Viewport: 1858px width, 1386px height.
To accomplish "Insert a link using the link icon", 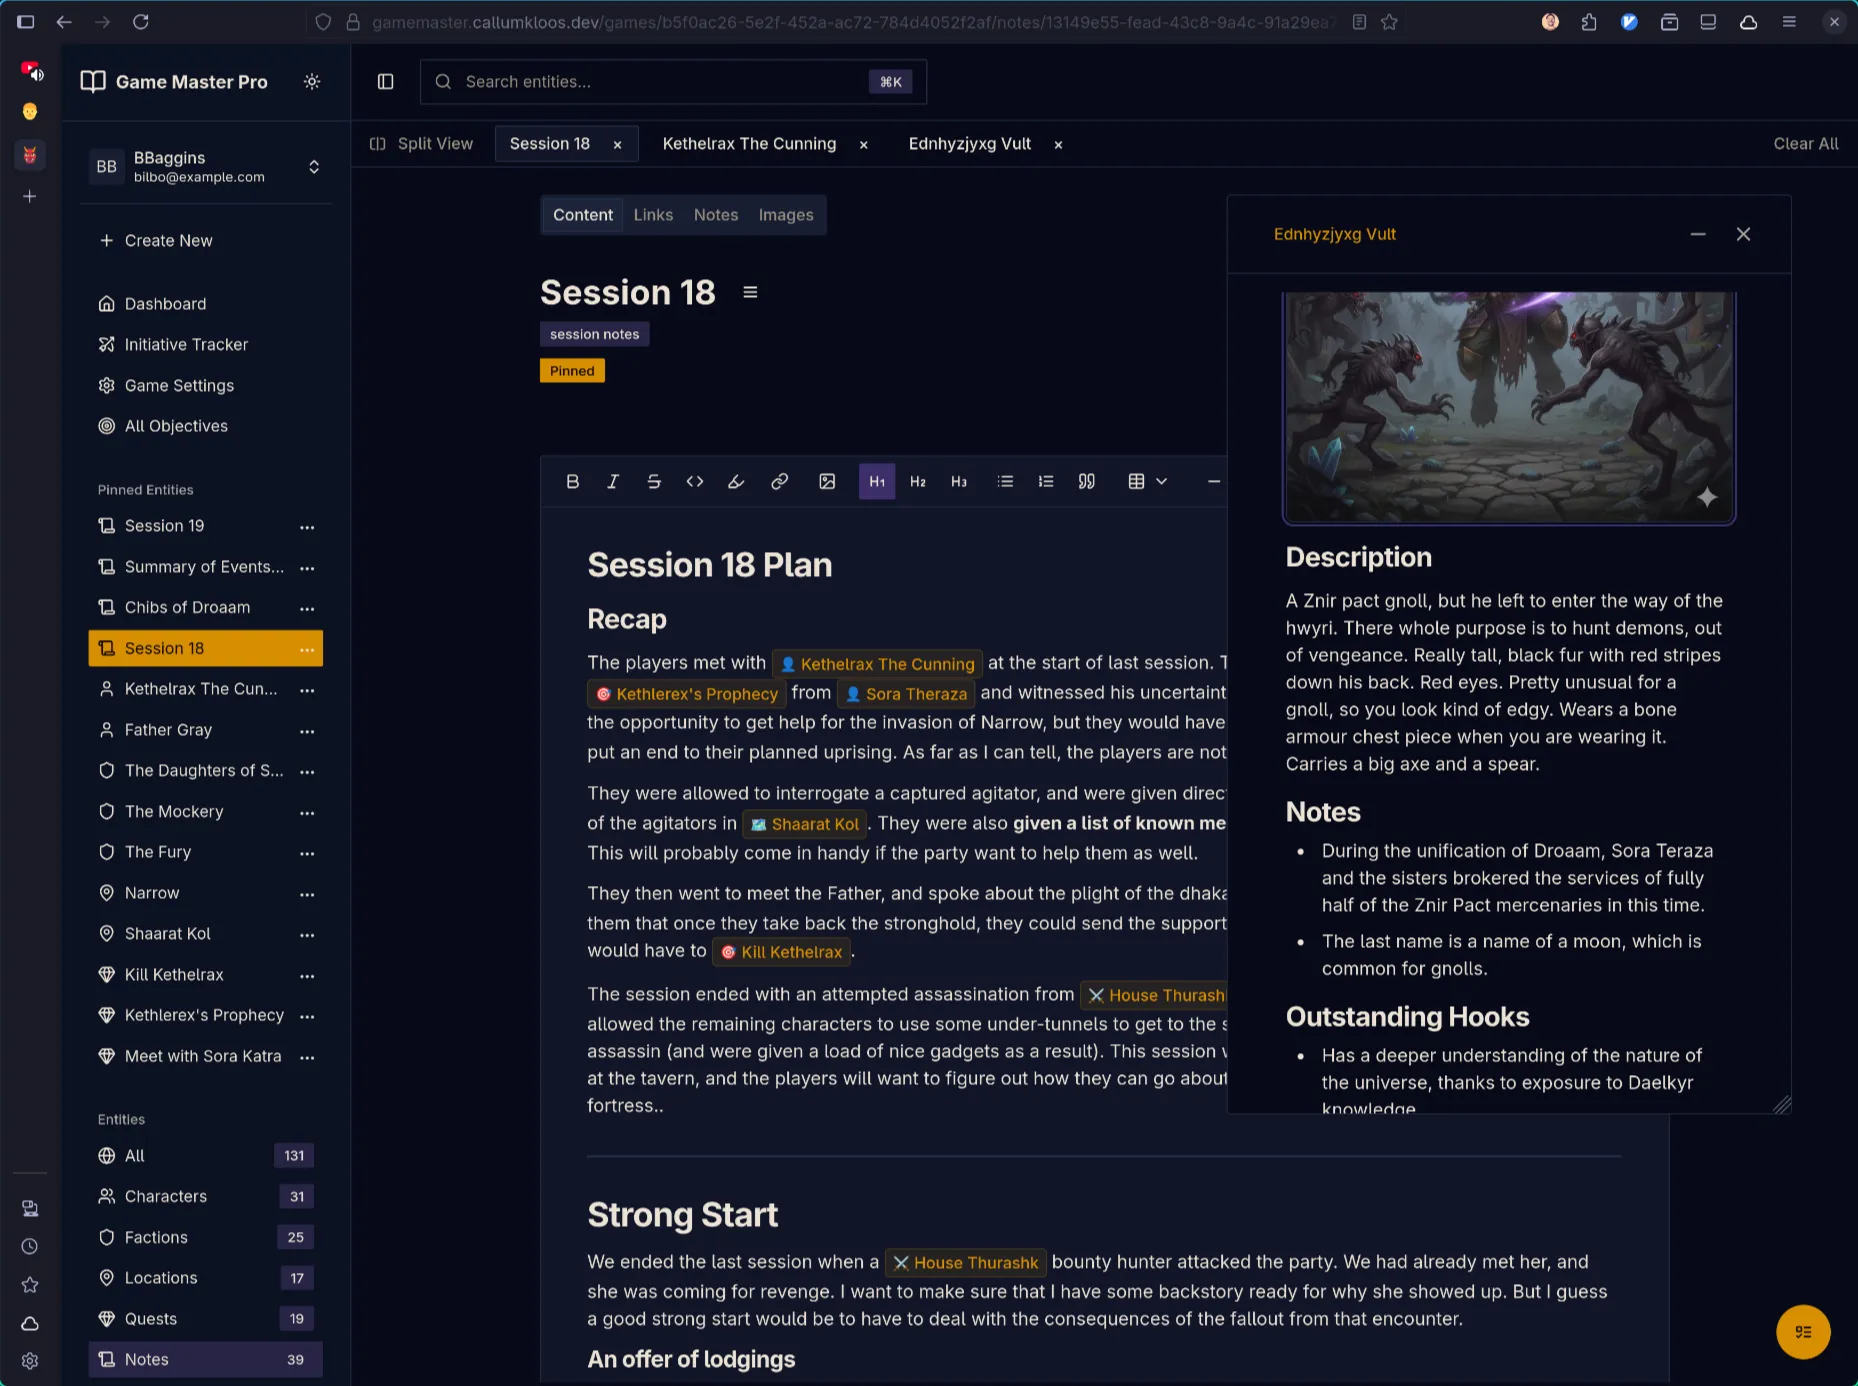I will click(779, 482).
